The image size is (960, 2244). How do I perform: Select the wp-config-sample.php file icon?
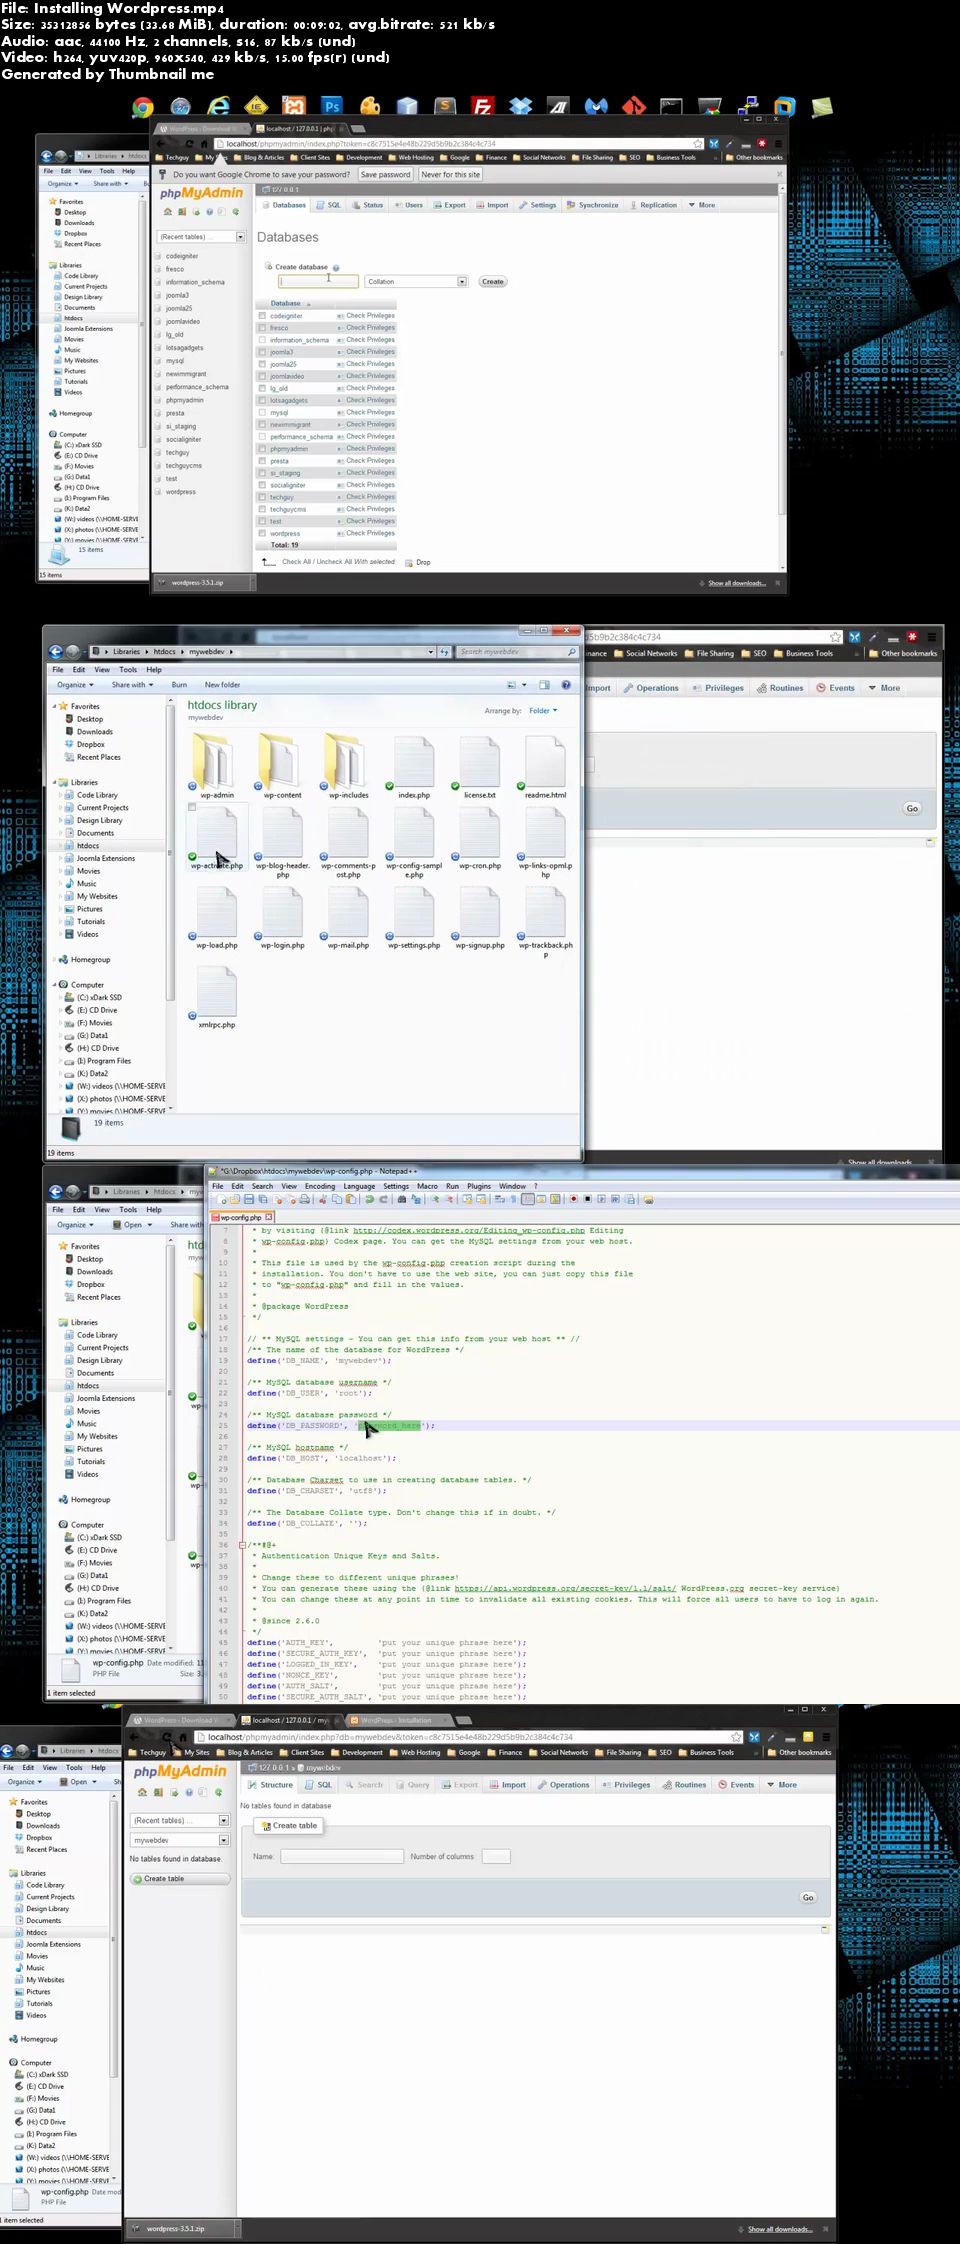[414, 830]
